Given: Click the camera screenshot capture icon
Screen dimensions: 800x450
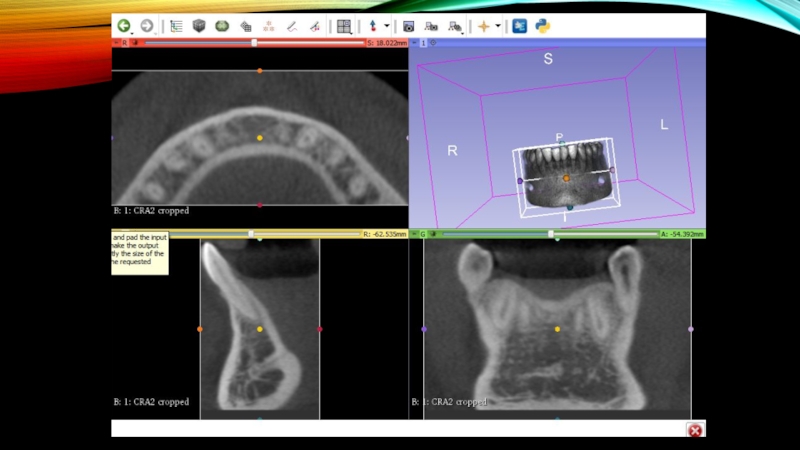Looking at the screenshot, I should click(408, 26).
